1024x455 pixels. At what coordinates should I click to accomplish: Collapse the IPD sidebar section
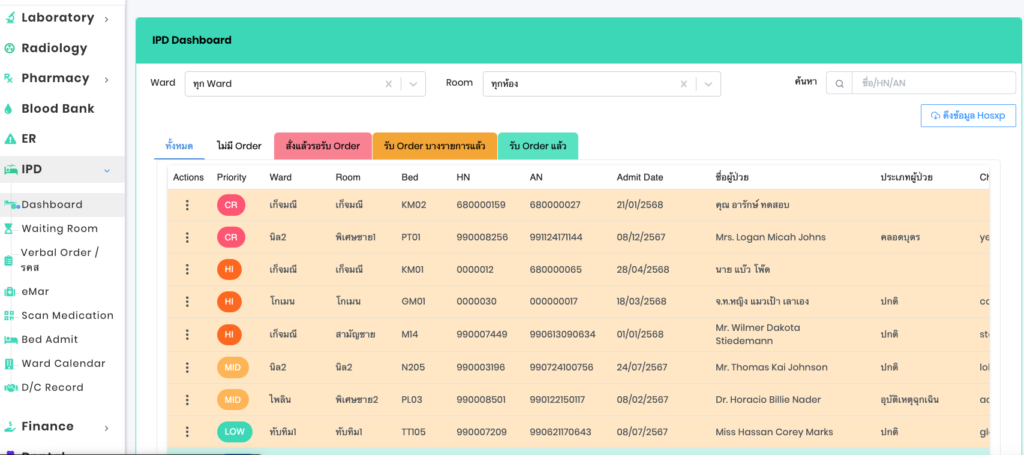107,170
